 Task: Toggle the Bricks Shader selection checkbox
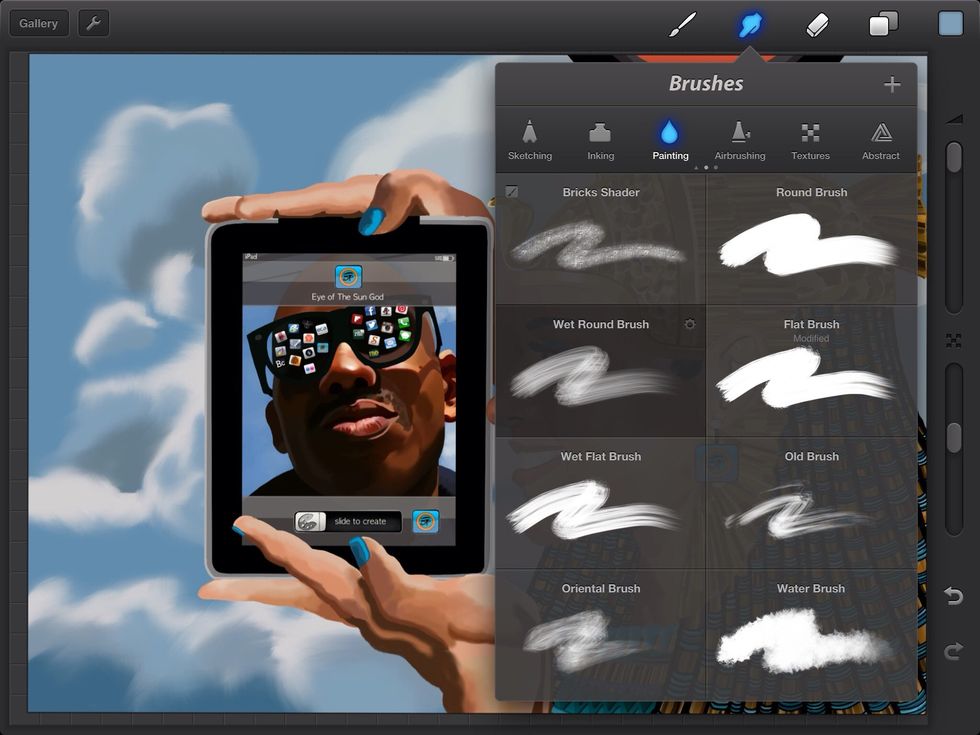(x=511, y=190)
